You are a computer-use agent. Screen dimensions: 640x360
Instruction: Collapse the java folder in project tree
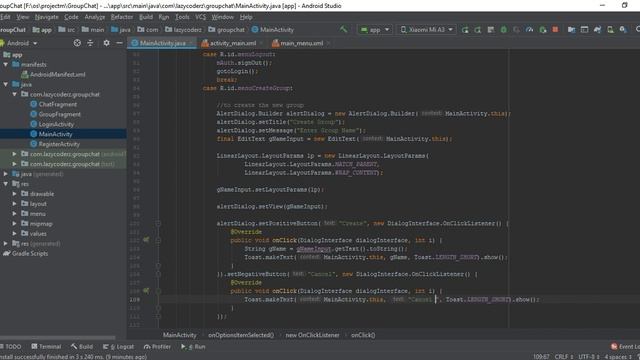[x=6, y=84]
